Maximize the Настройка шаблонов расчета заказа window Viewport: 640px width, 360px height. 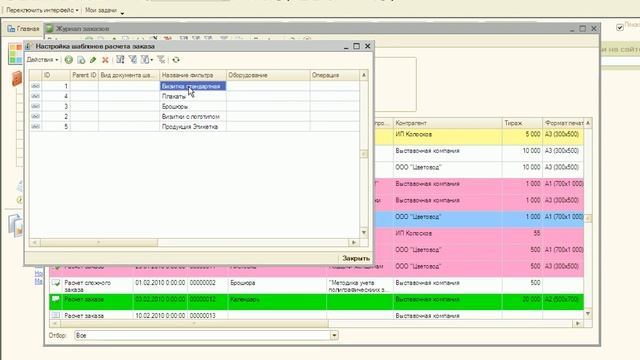click(356, 46)
